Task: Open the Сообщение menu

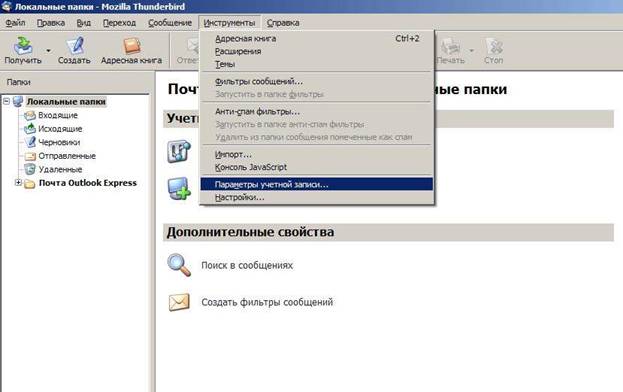Action: pos(170,23)
